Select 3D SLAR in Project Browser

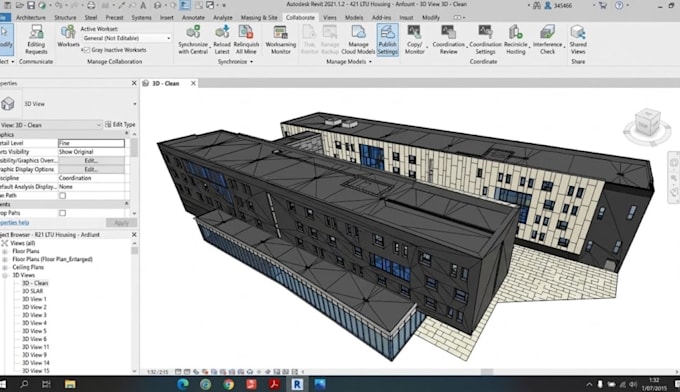[33, 291]
